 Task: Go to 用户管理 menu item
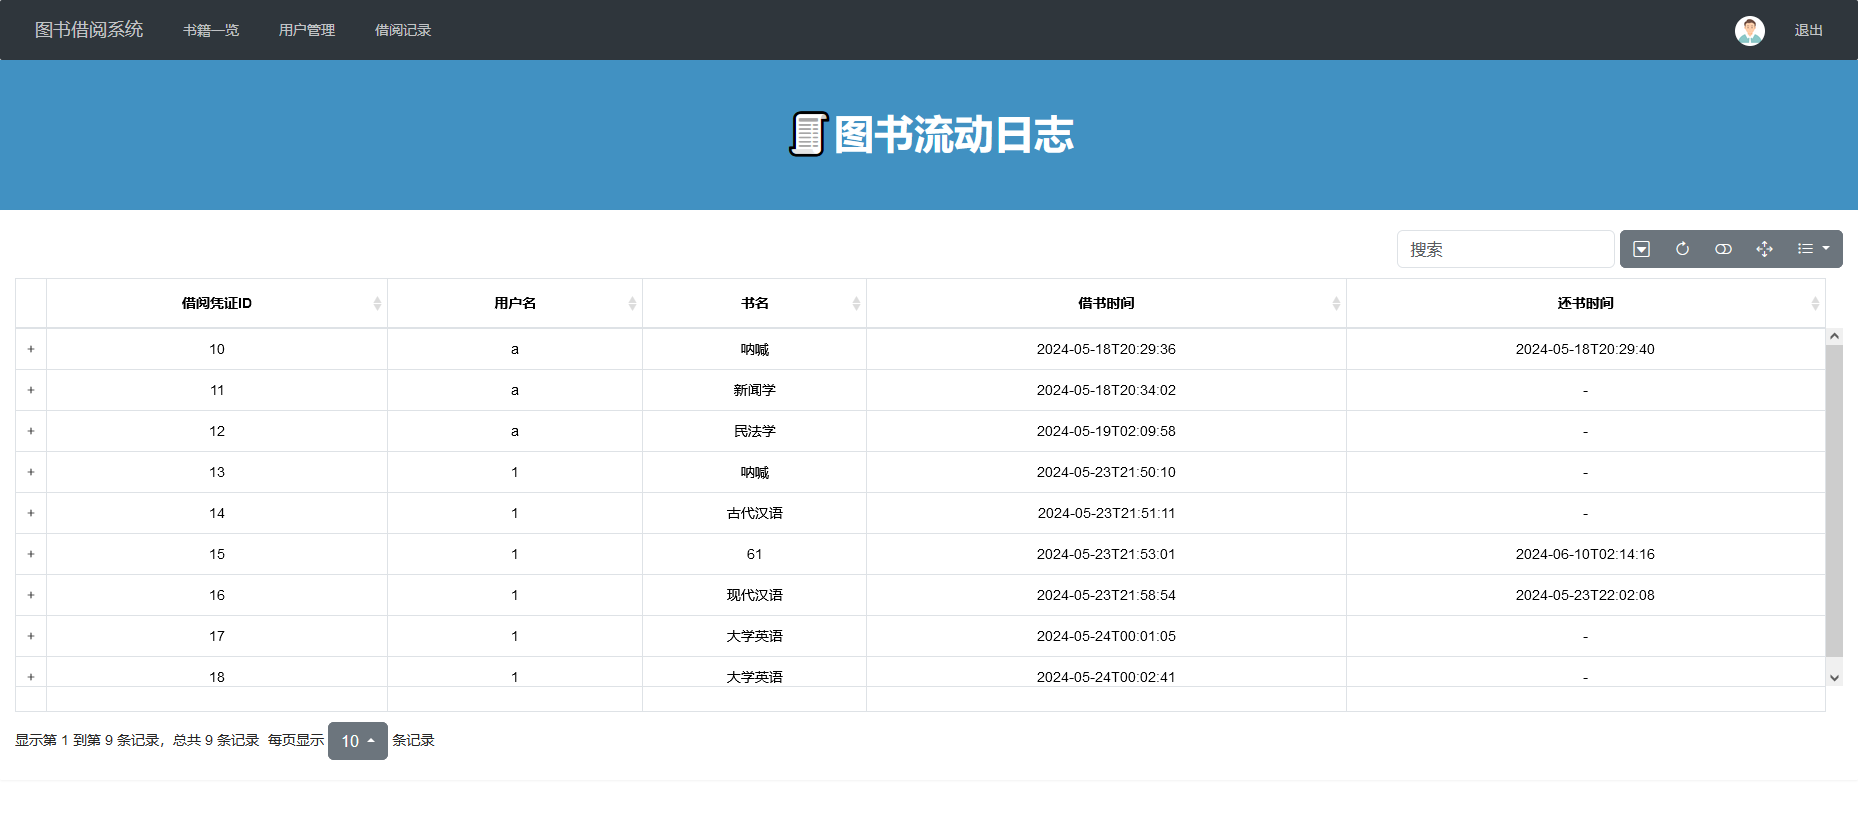pos(307,30)
